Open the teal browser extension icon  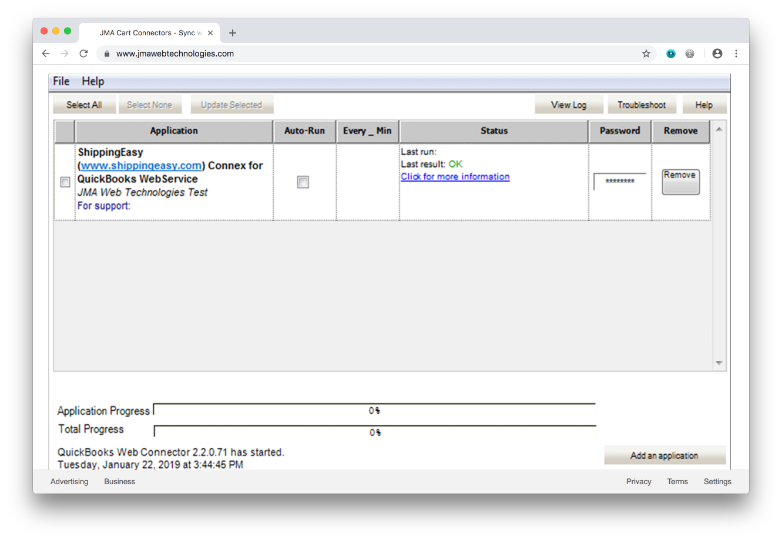click(x=671, y=53)
